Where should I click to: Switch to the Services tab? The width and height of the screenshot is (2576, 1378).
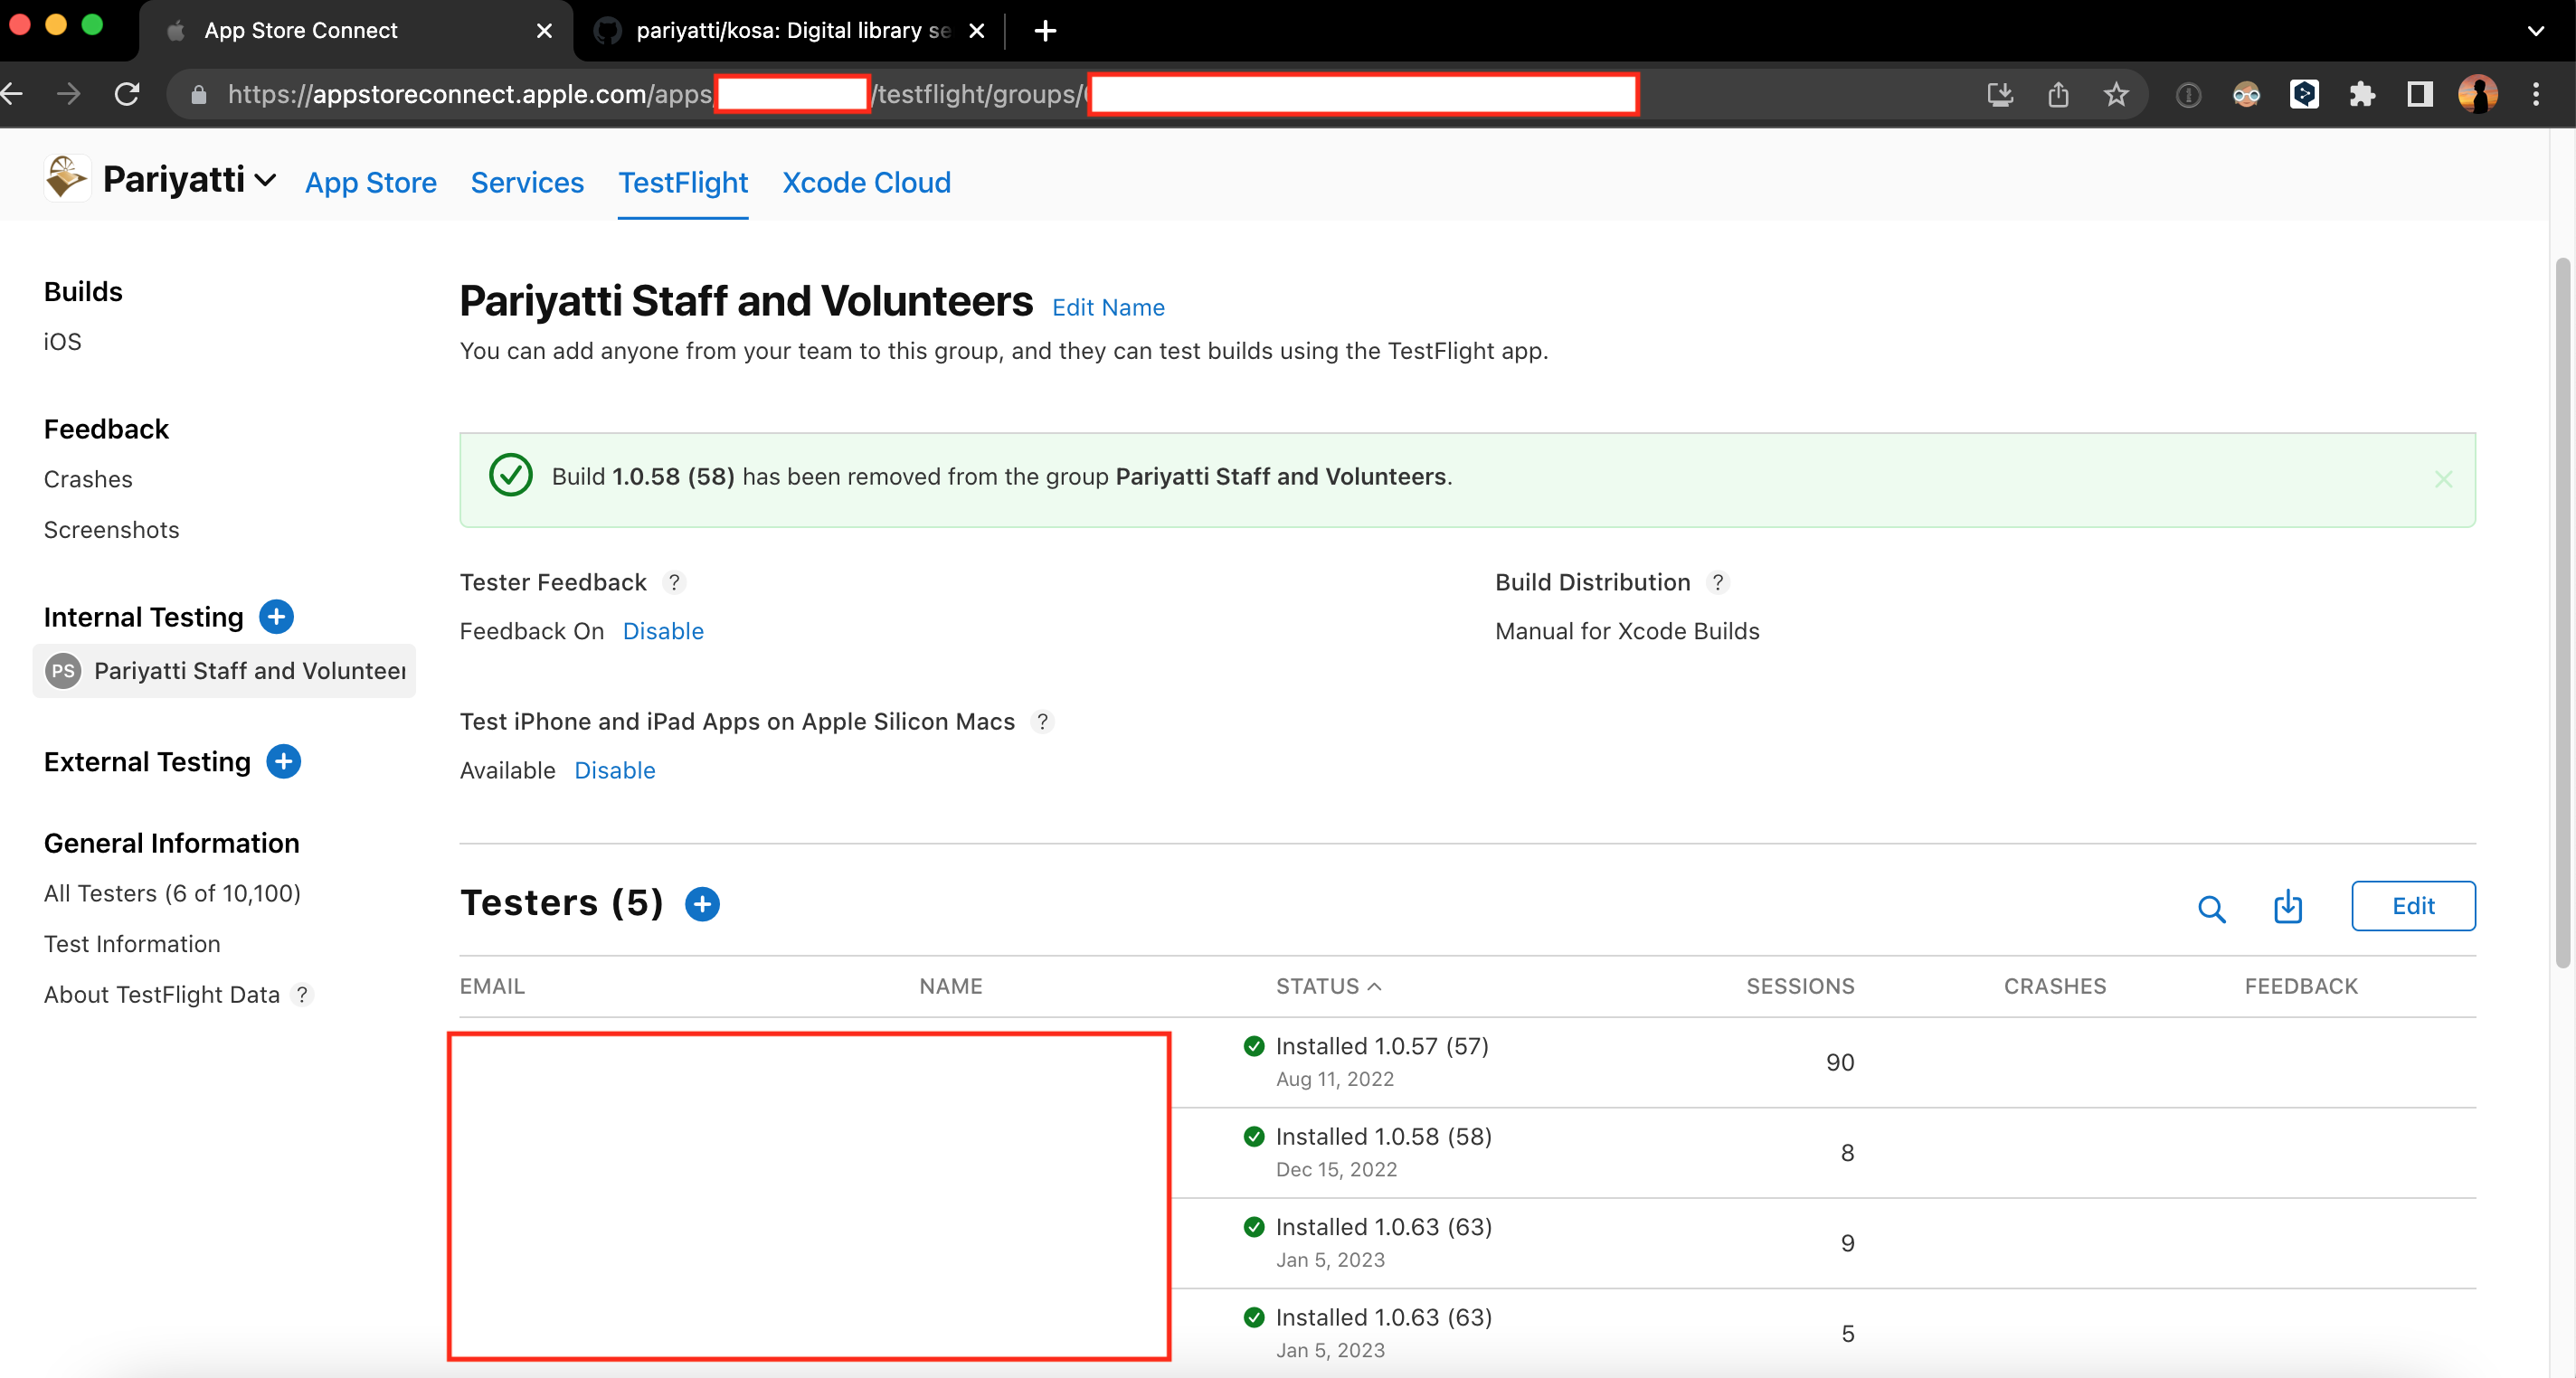527,183
